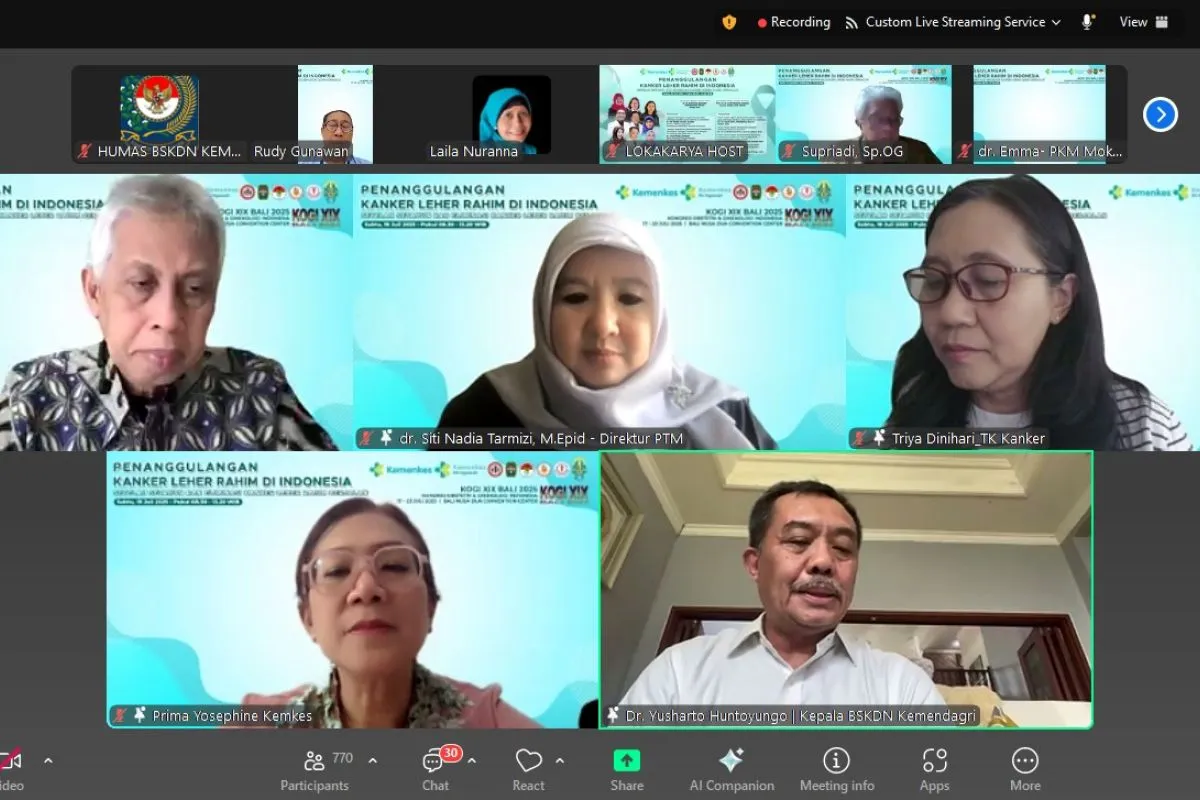Open the More options menu
This screenshot has height=800, width=1200.
tap(1024, 769)
